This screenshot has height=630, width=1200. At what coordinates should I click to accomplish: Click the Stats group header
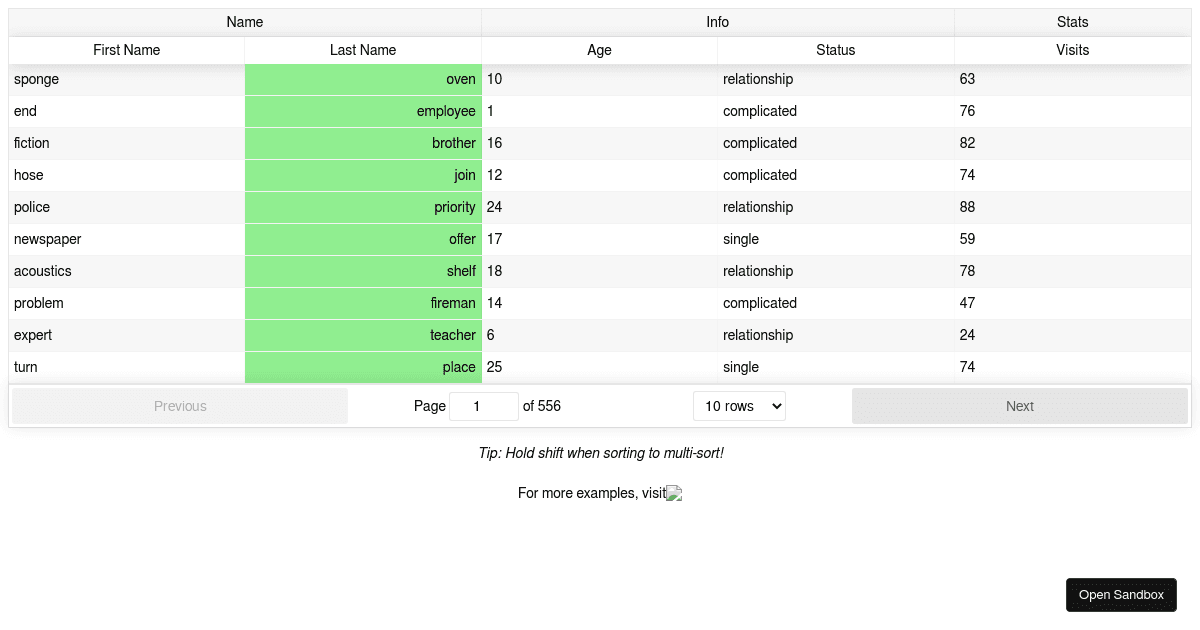pyautogui.click(x=1072, y=21)
